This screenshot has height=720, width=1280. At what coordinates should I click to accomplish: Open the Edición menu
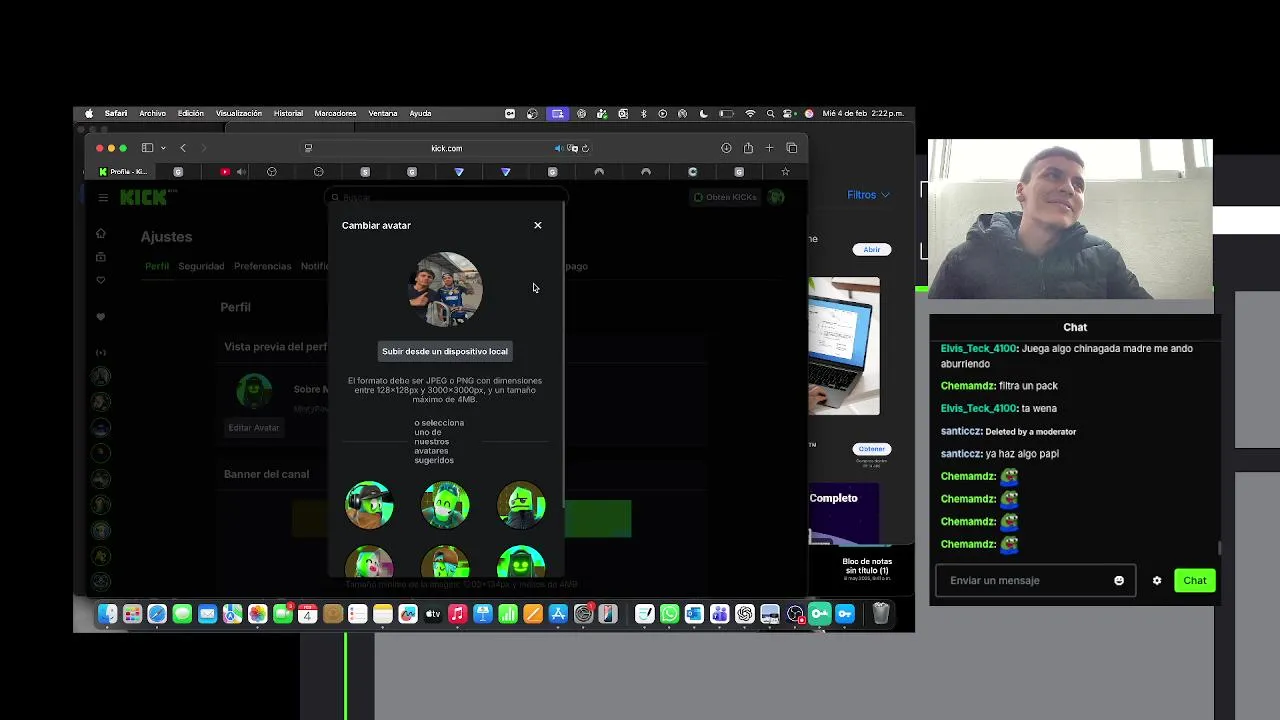click(x=191, y=113)
